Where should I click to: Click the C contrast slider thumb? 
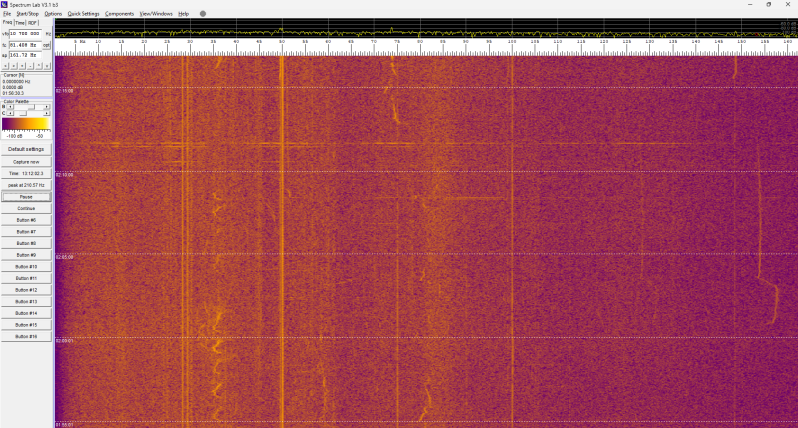(x=23, y=113)
